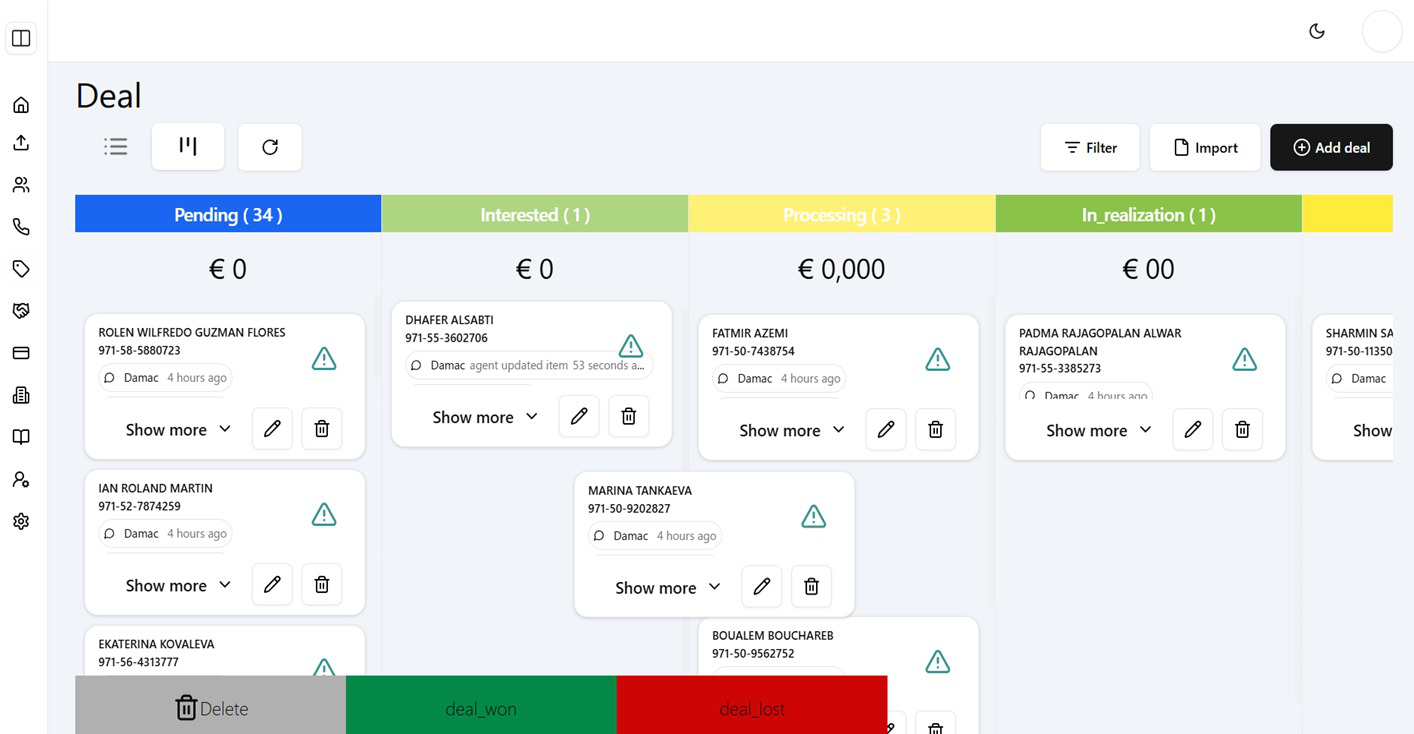Open the settings gear icon in sidebar
Viewport: 1414px width, 734px height.
(21, 521)
